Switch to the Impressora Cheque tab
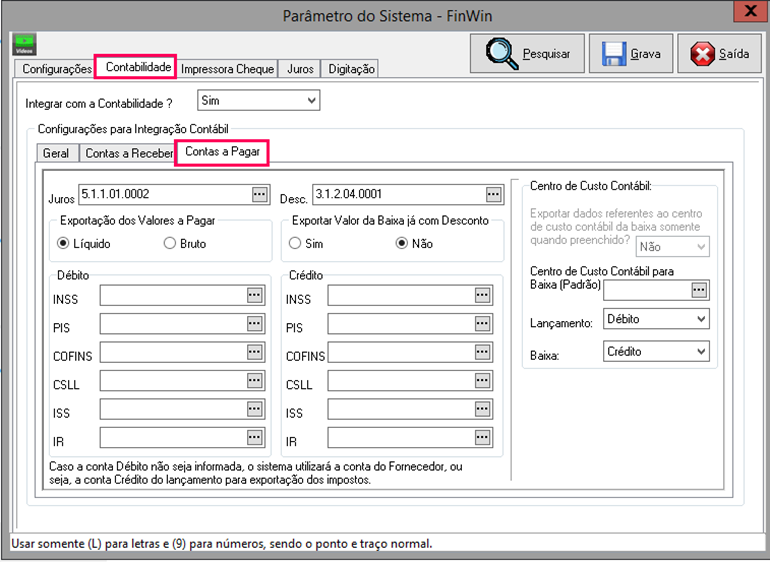The image size is (770, 562). tap(228, 69)
